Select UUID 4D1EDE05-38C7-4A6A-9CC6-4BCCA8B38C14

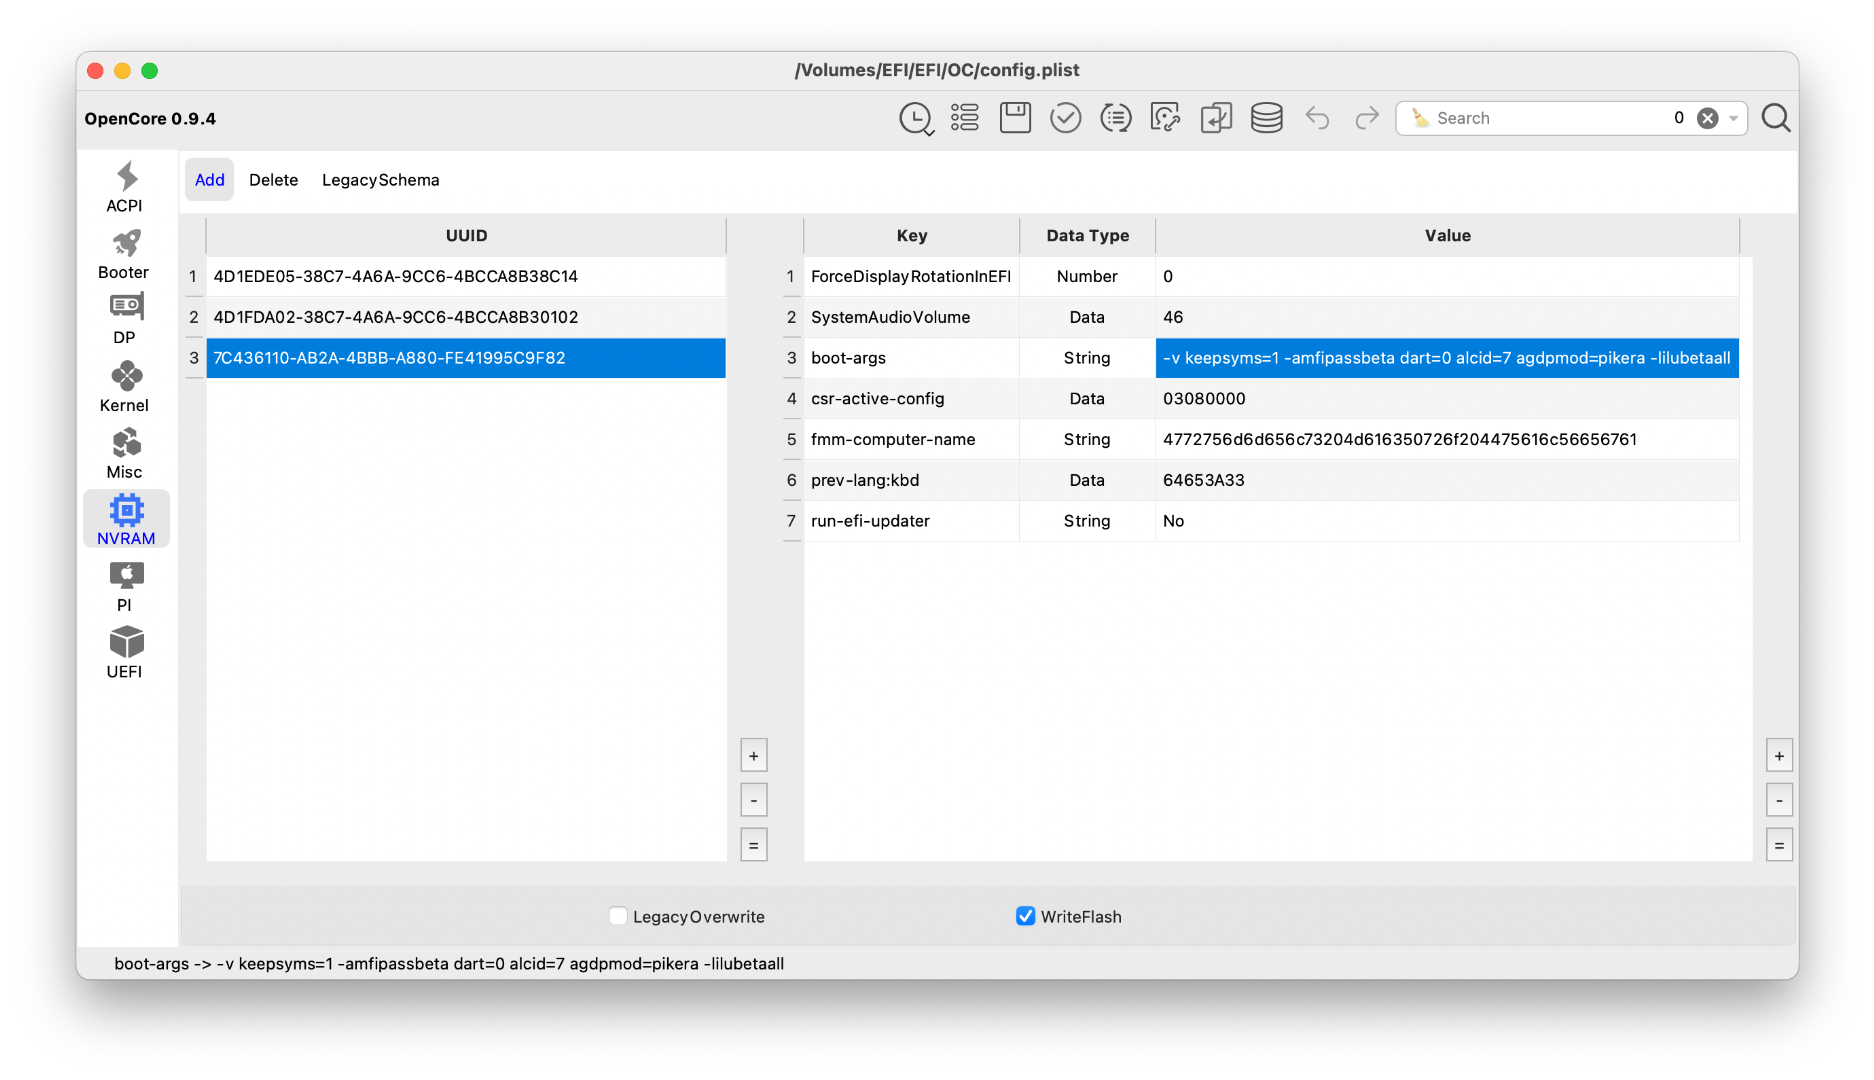pyautogui.click(x=466, y=276)
